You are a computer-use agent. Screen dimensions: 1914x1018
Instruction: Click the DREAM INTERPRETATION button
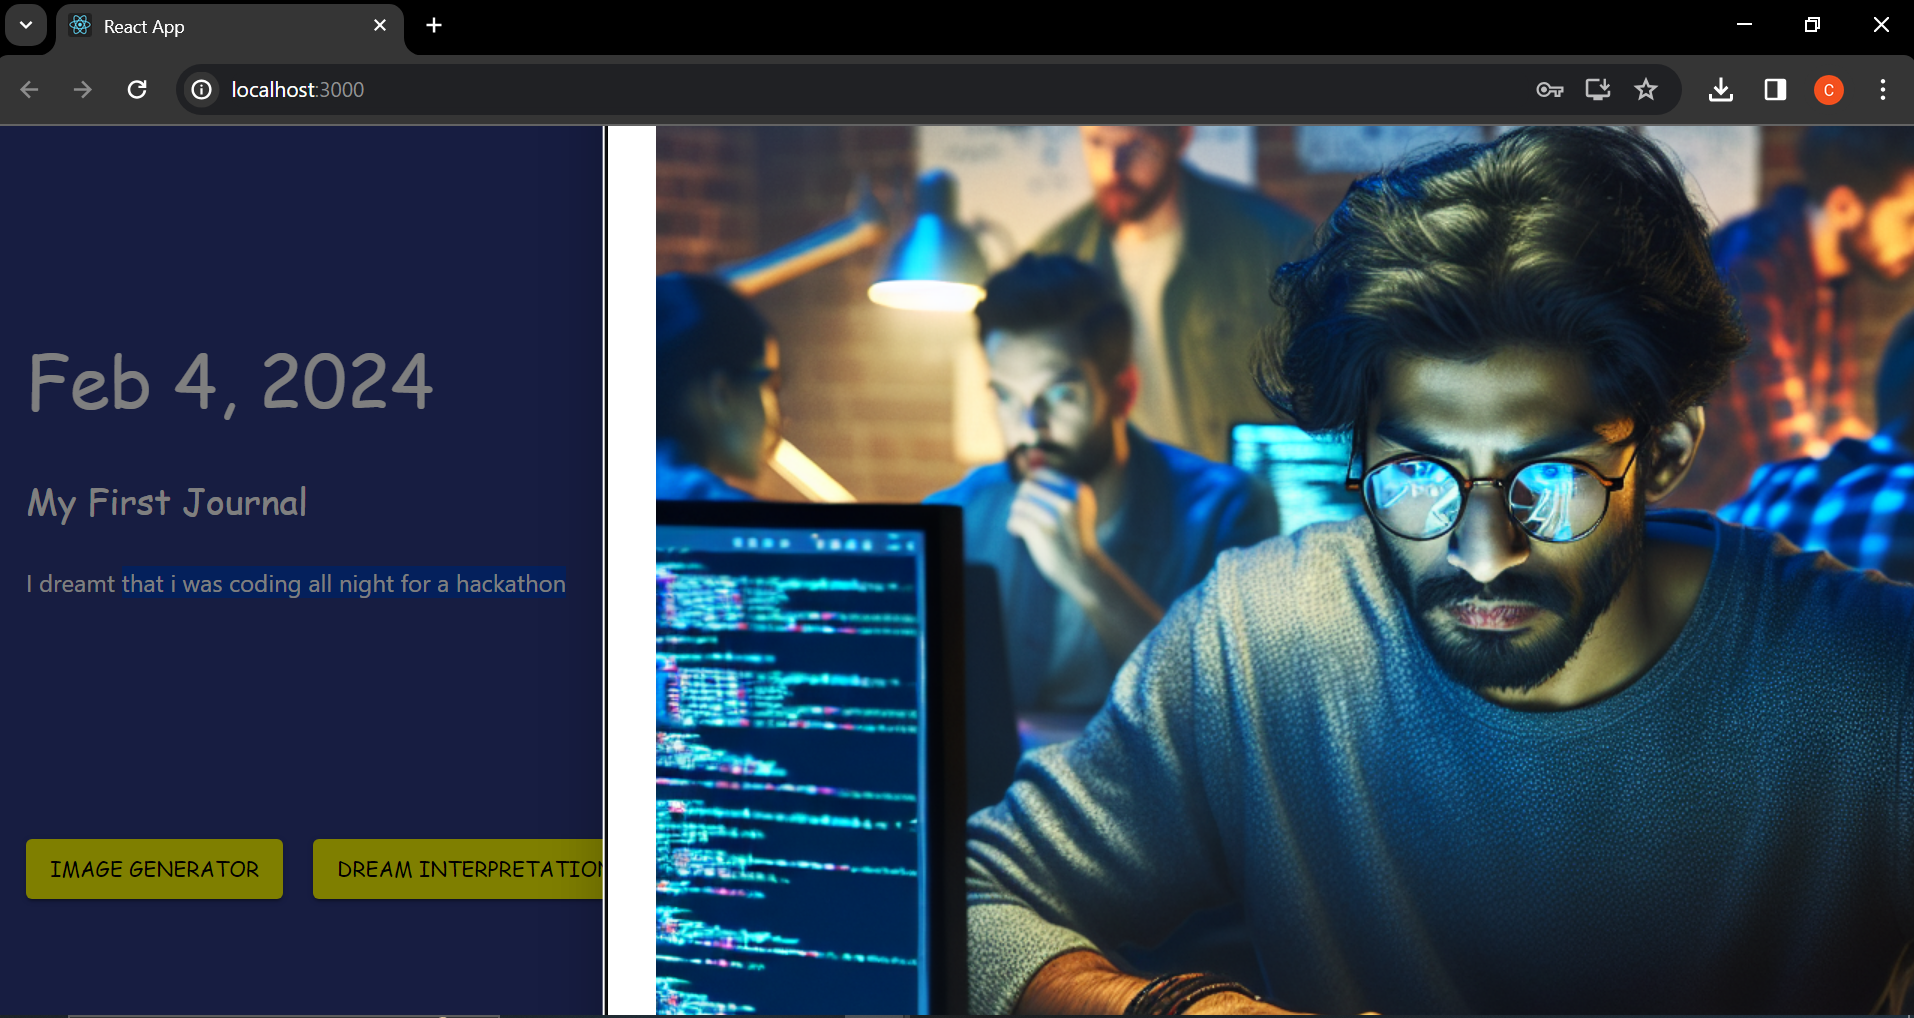[459, 869]
